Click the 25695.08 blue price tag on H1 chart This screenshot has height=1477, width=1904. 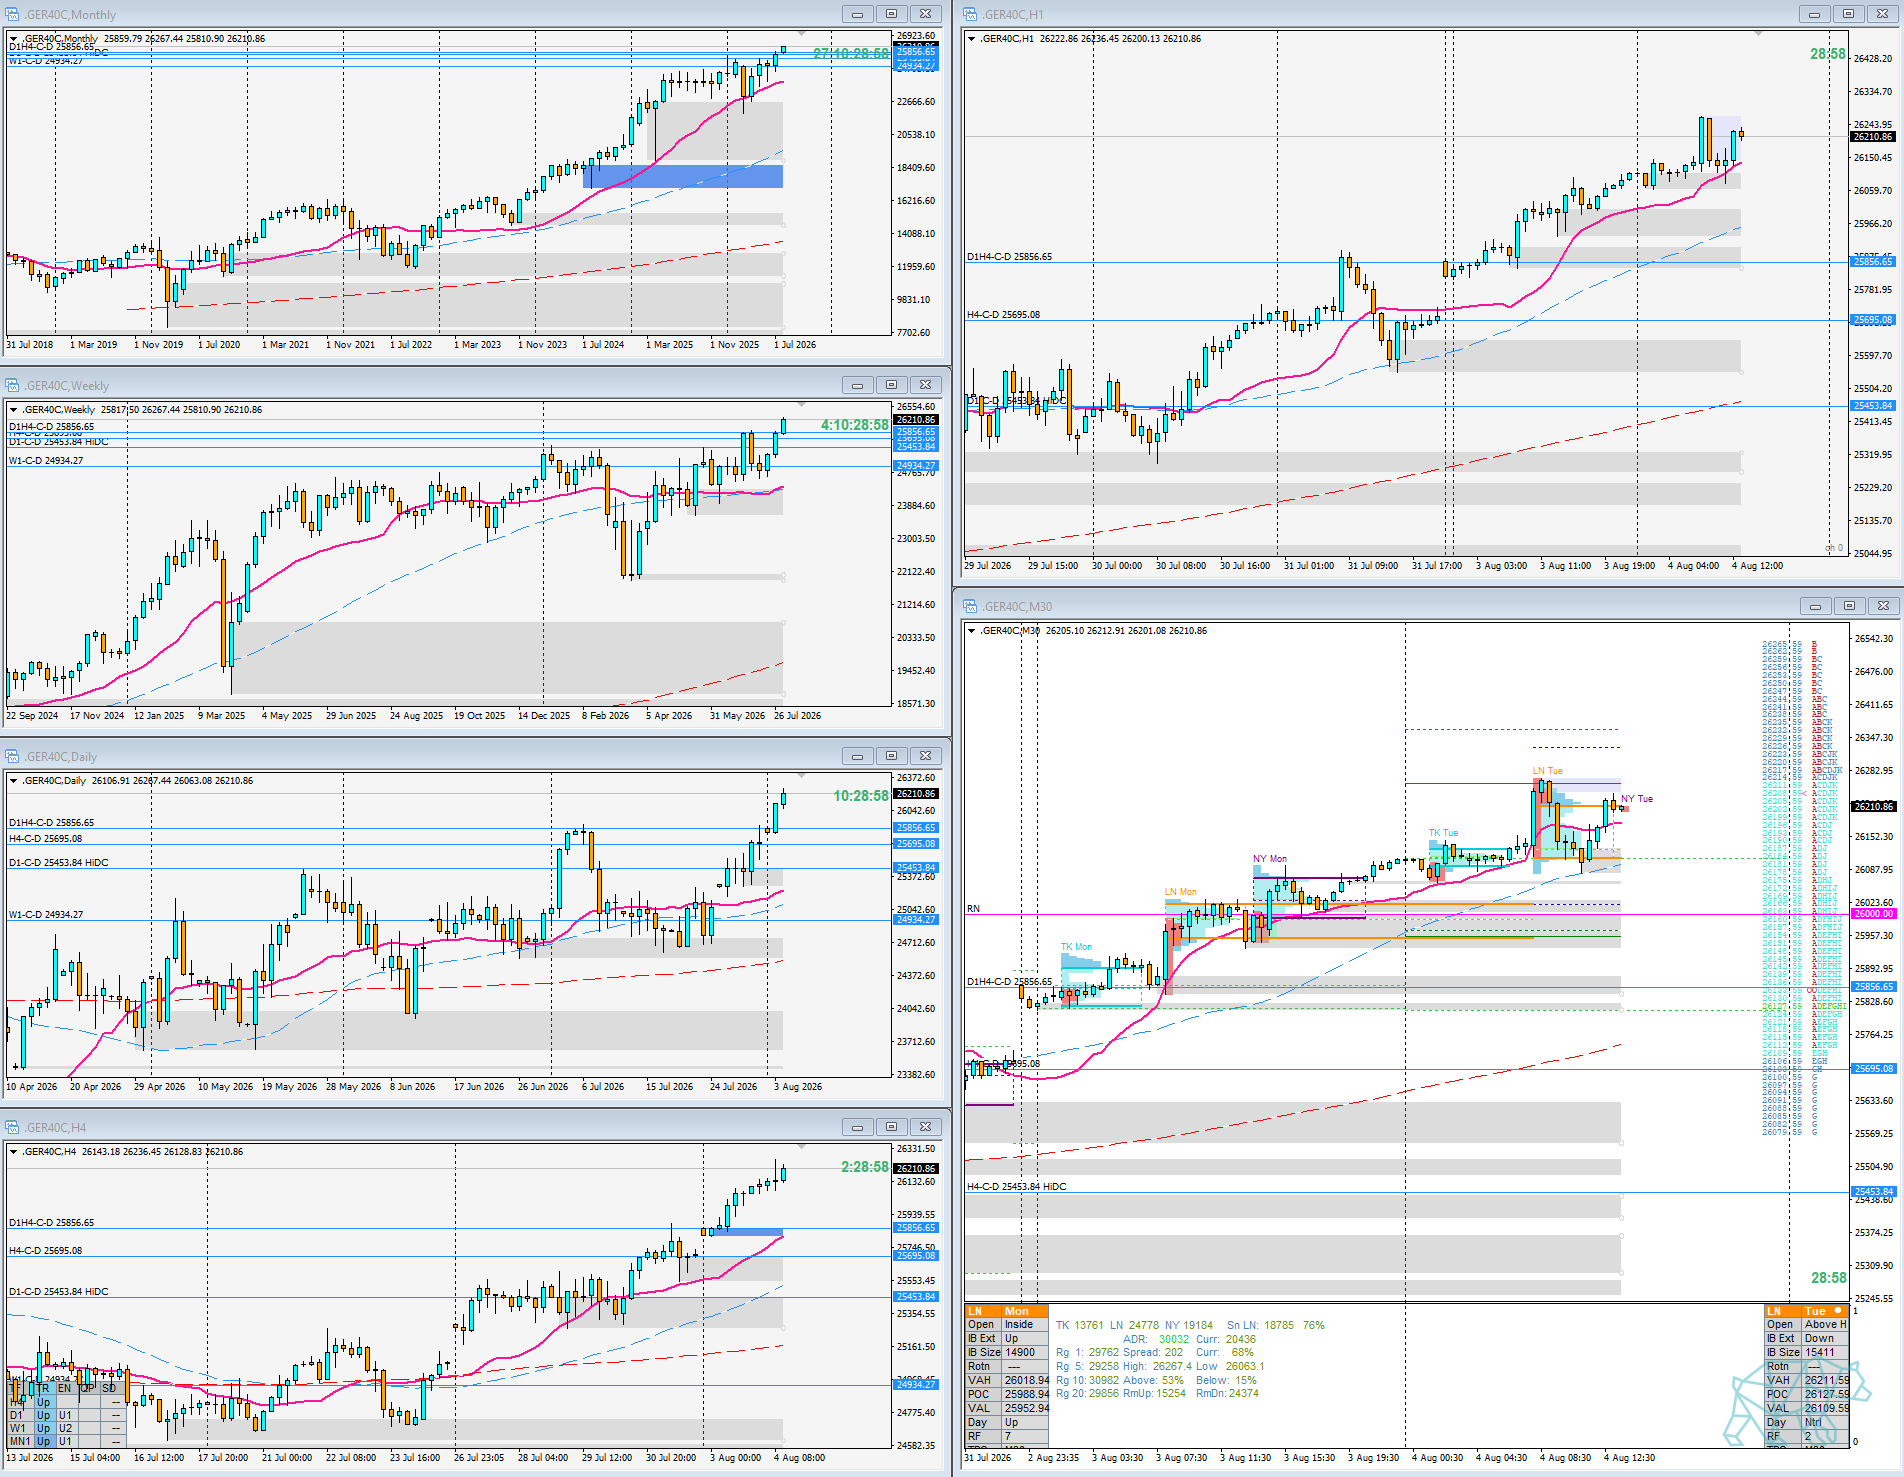(x=1873, y=320)
